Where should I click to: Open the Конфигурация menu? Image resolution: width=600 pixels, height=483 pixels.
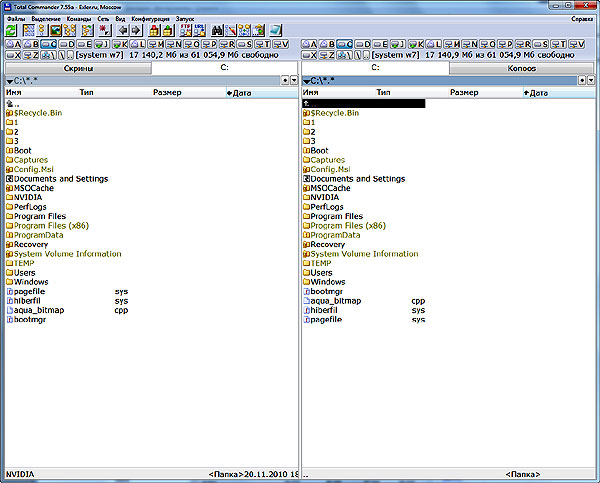click(148, 19)
